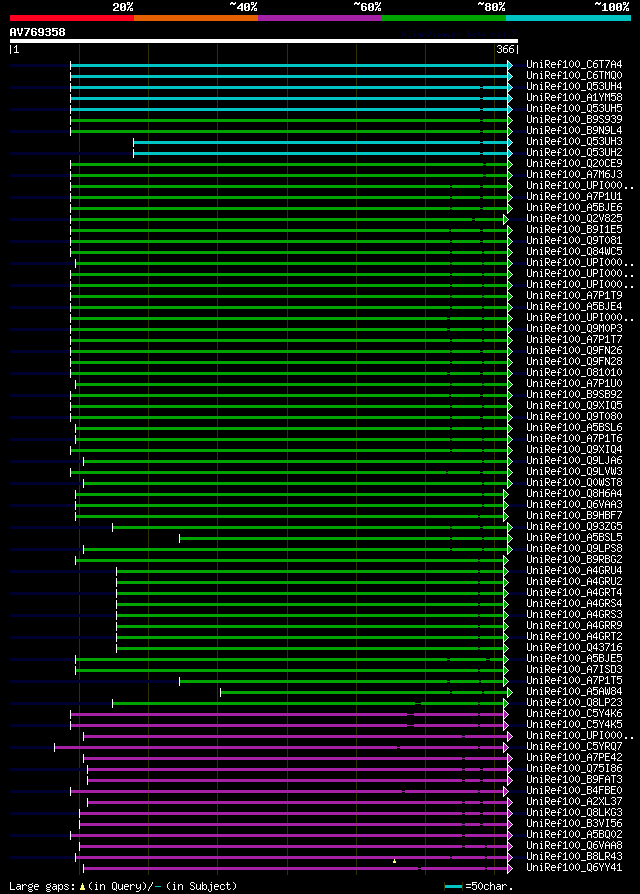Screen dimensions: 640x894
Task: Click the white query sequence bar
Action: pyautogui.click(x=264, y=41)
